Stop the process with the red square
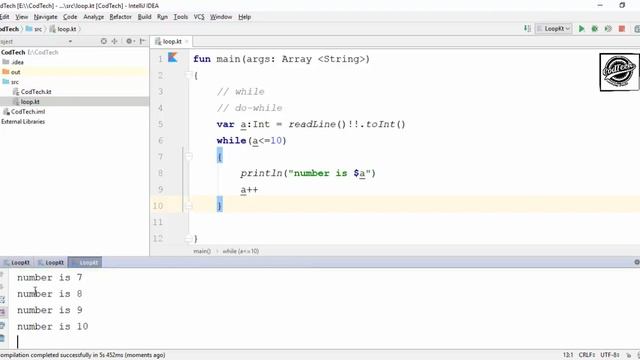The width and height of the screenshot is (640, 360). (x=622, y=29)
